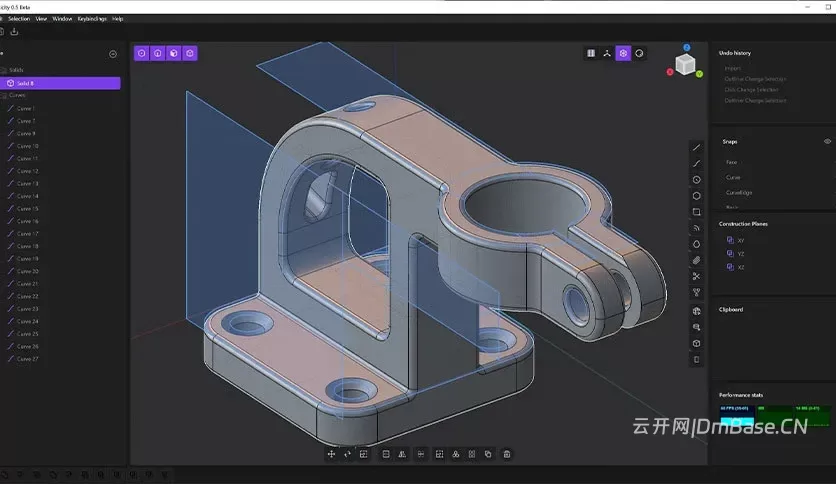The height and width of the screenshot is (484, 836).
Task: Toggle the Face snap option
Action: [731, 162]
